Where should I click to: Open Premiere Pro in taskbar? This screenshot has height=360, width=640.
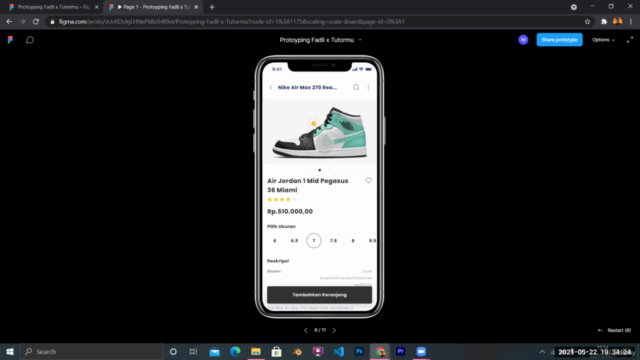(x=400, y=351)
